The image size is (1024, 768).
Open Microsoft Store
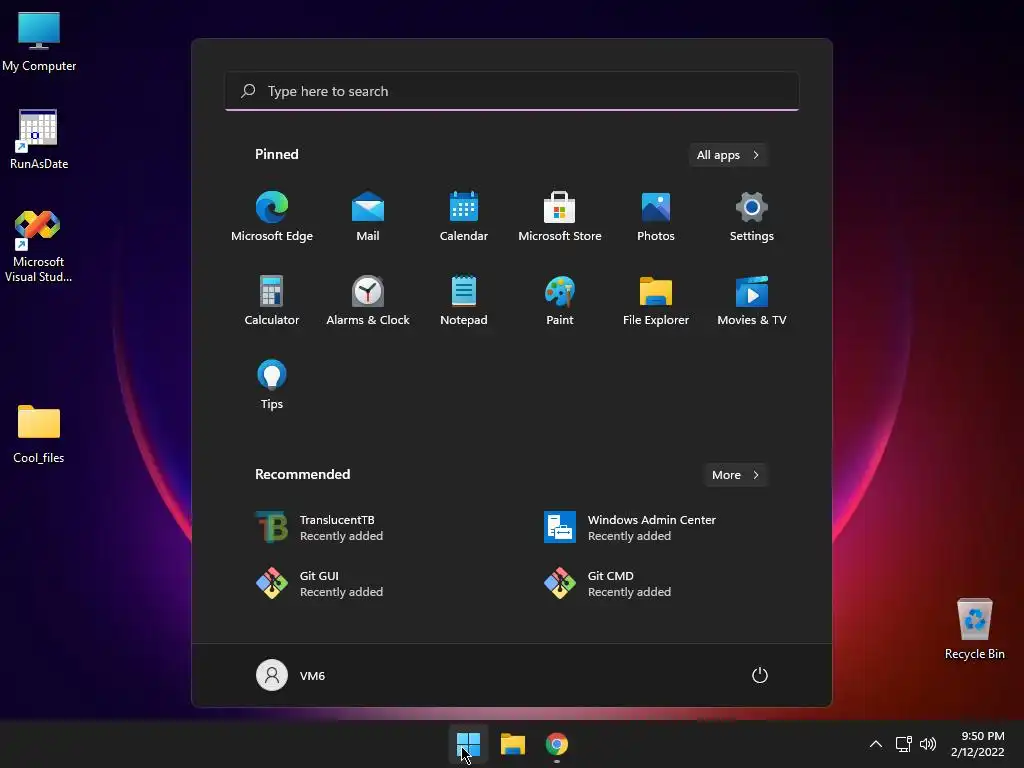[x=560, y=217]
